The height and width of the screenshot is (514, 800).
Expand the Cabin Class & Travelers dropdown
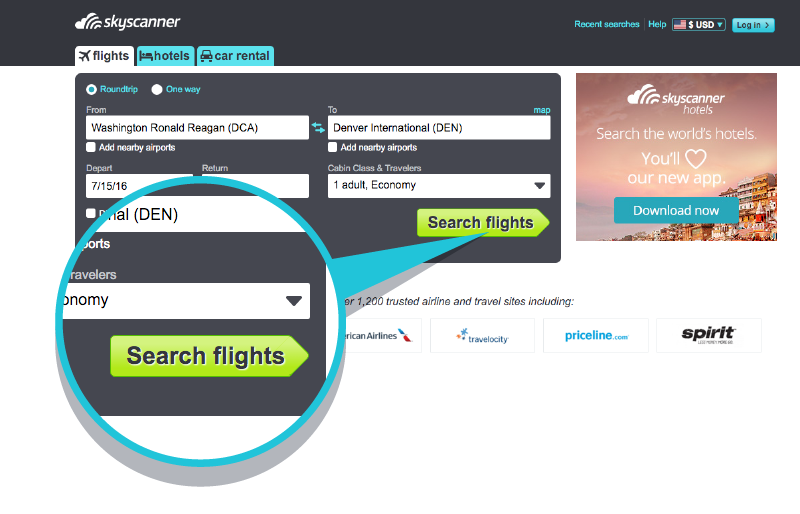(439, 186)
